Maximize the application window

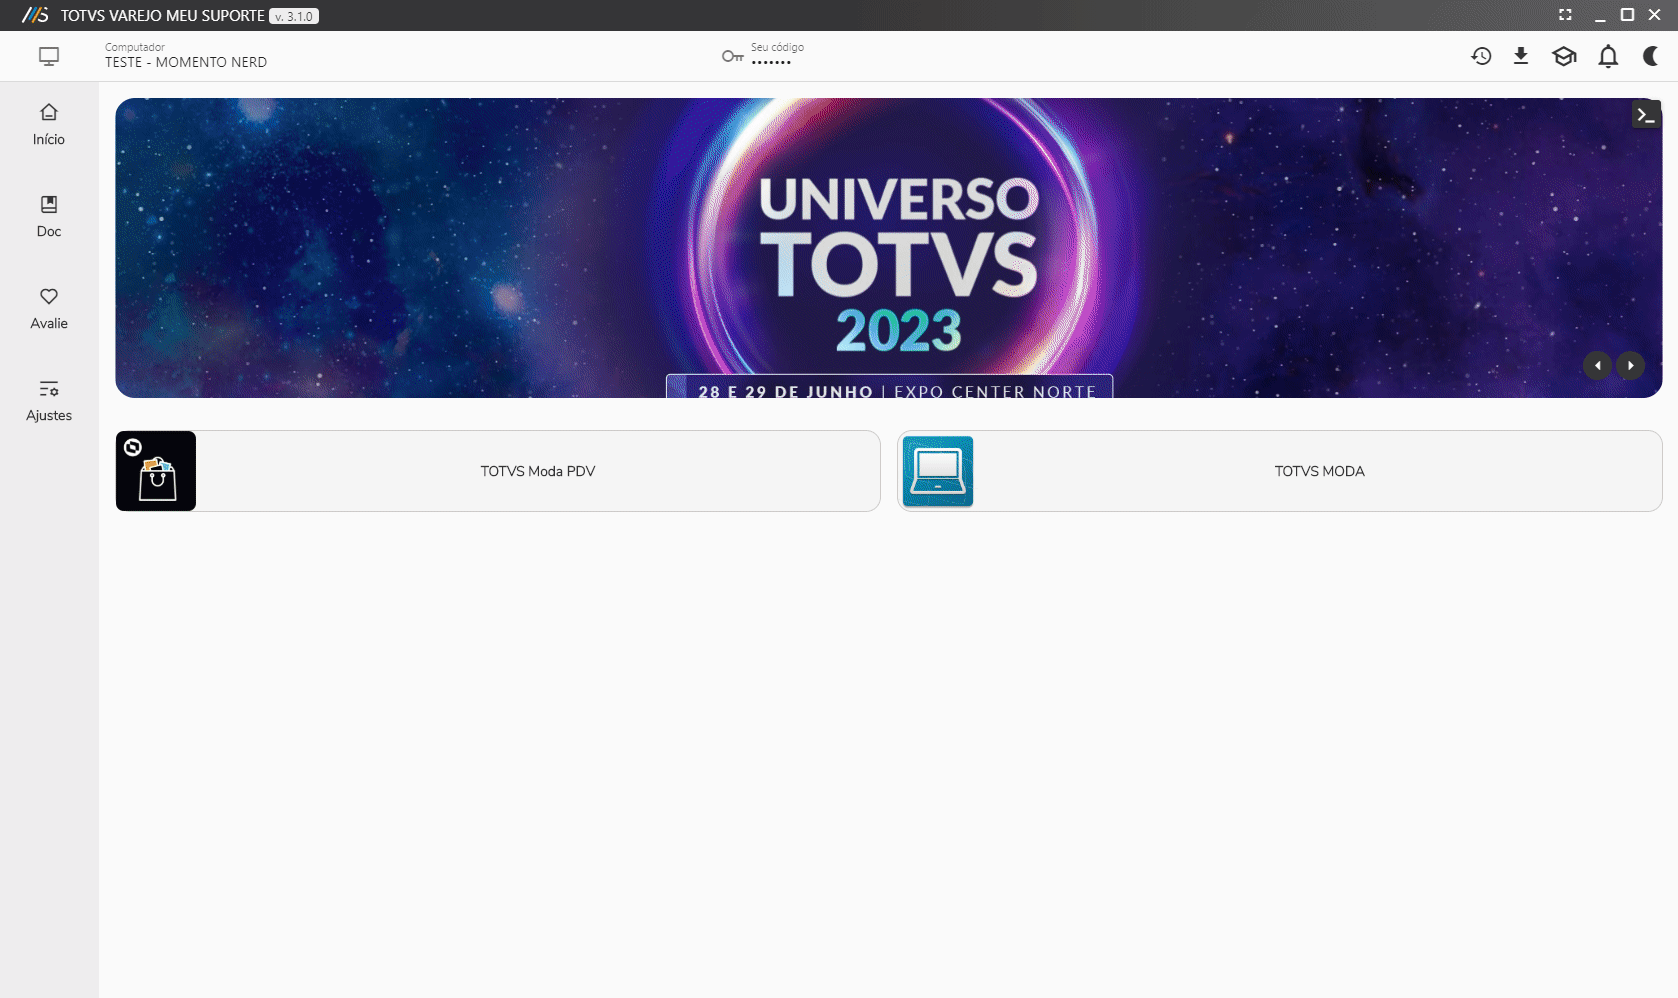tap(1627, 15)
